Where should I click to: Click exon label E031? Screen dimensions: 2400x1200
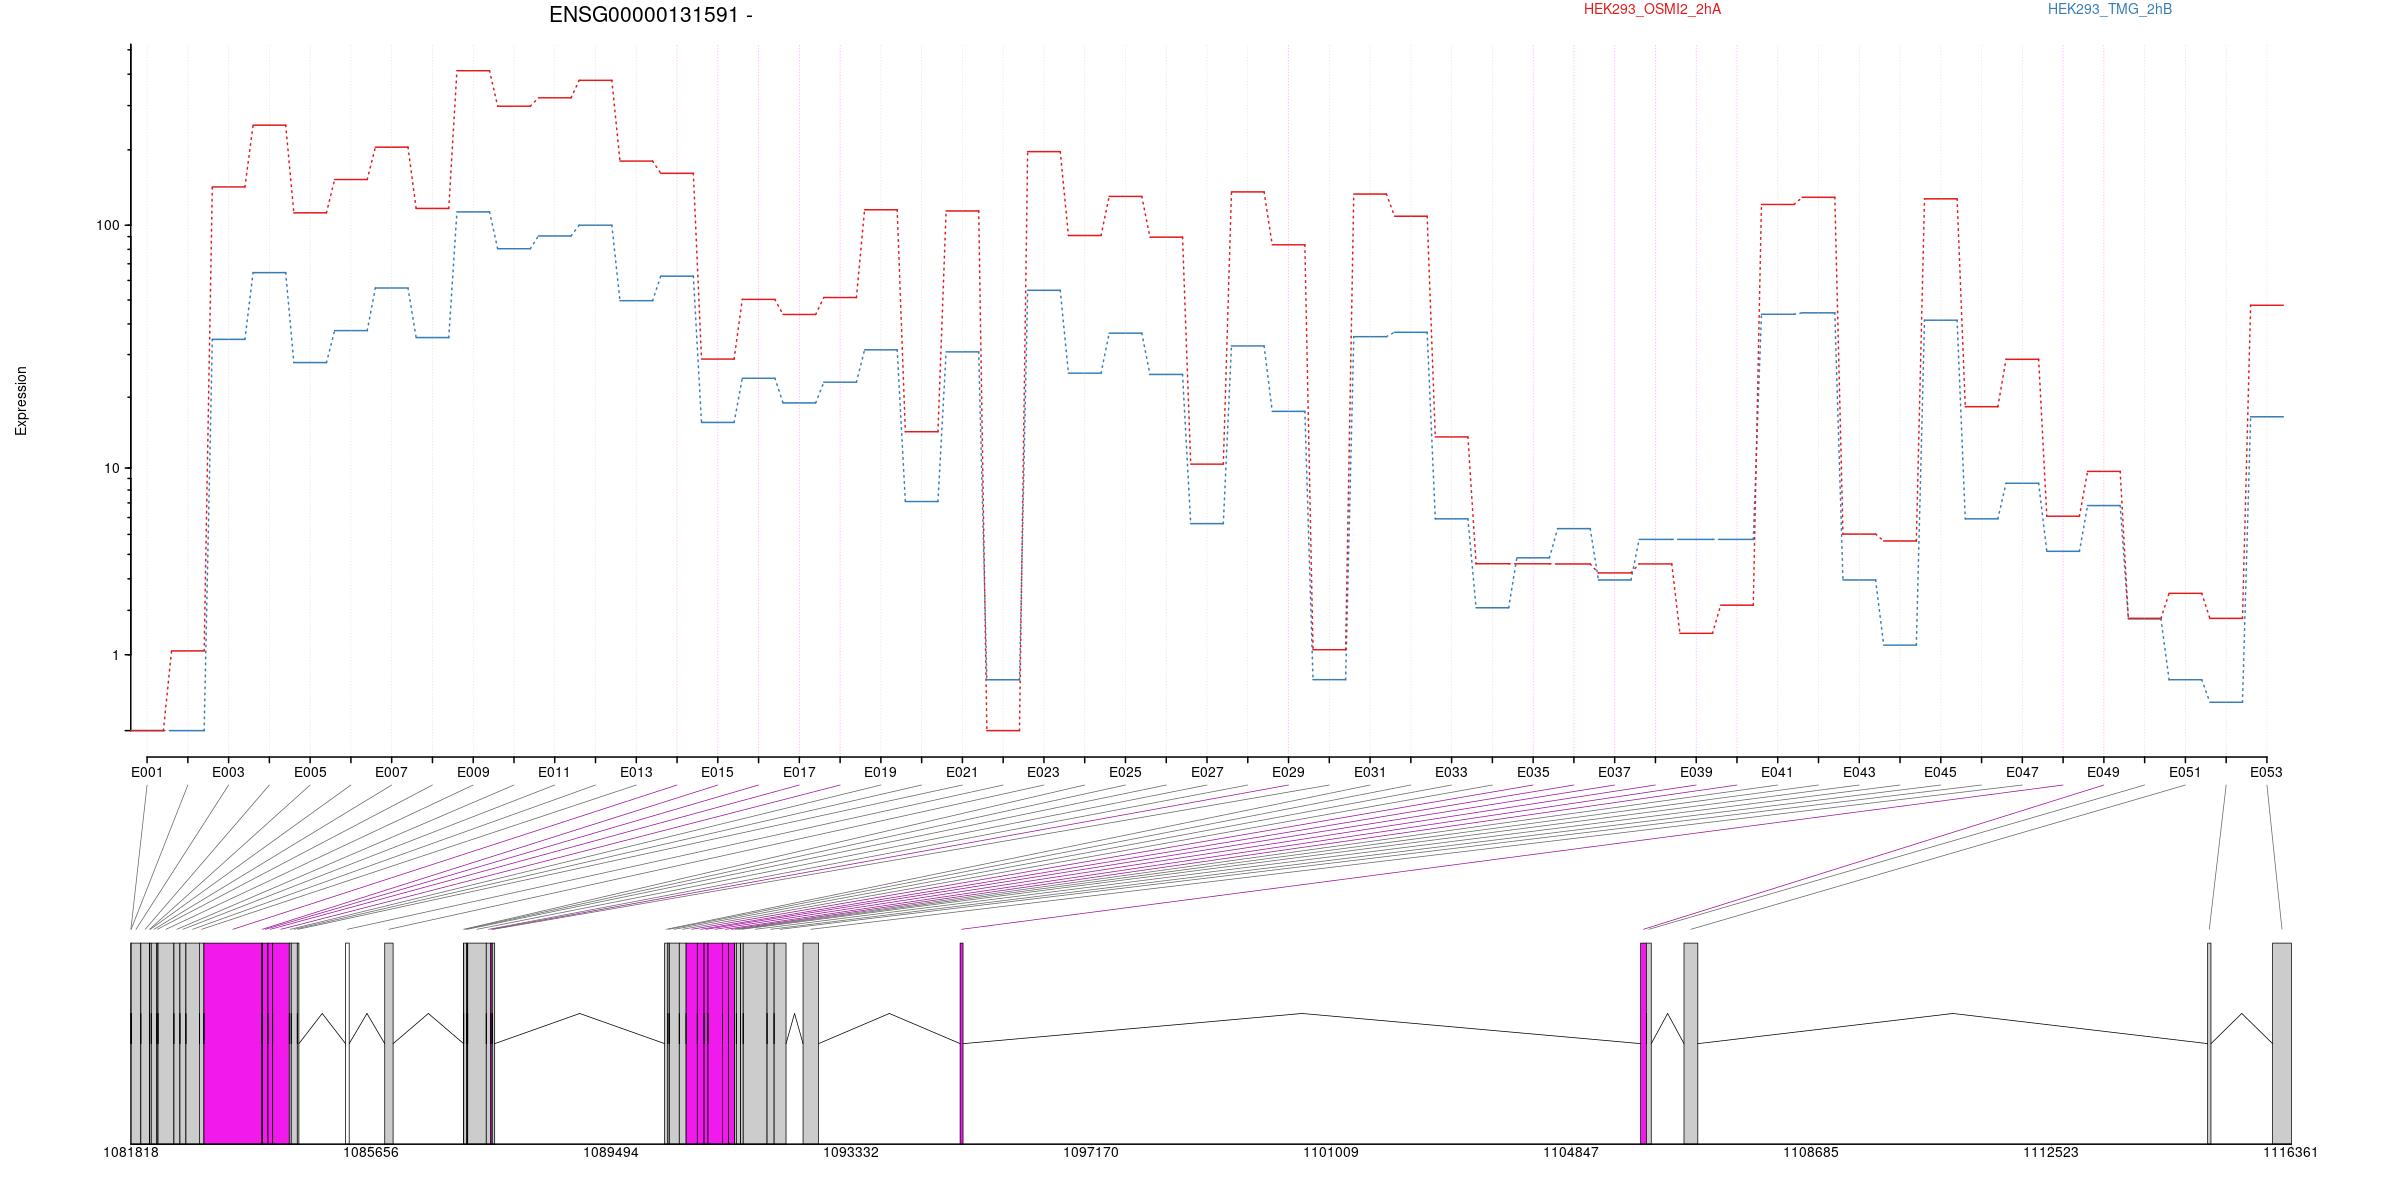(x=1370, y=772)
